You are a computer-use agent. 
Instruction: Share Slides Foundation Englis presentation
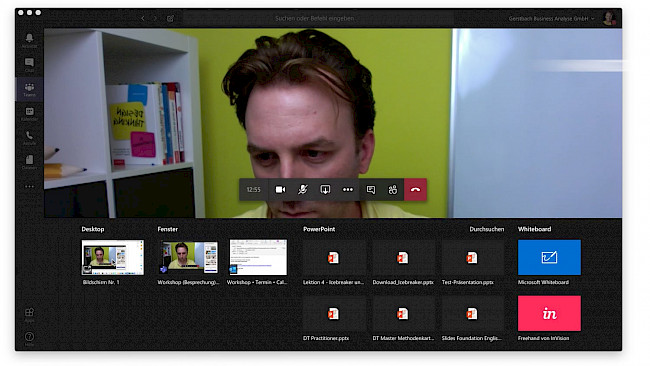(x=472, y=313)
